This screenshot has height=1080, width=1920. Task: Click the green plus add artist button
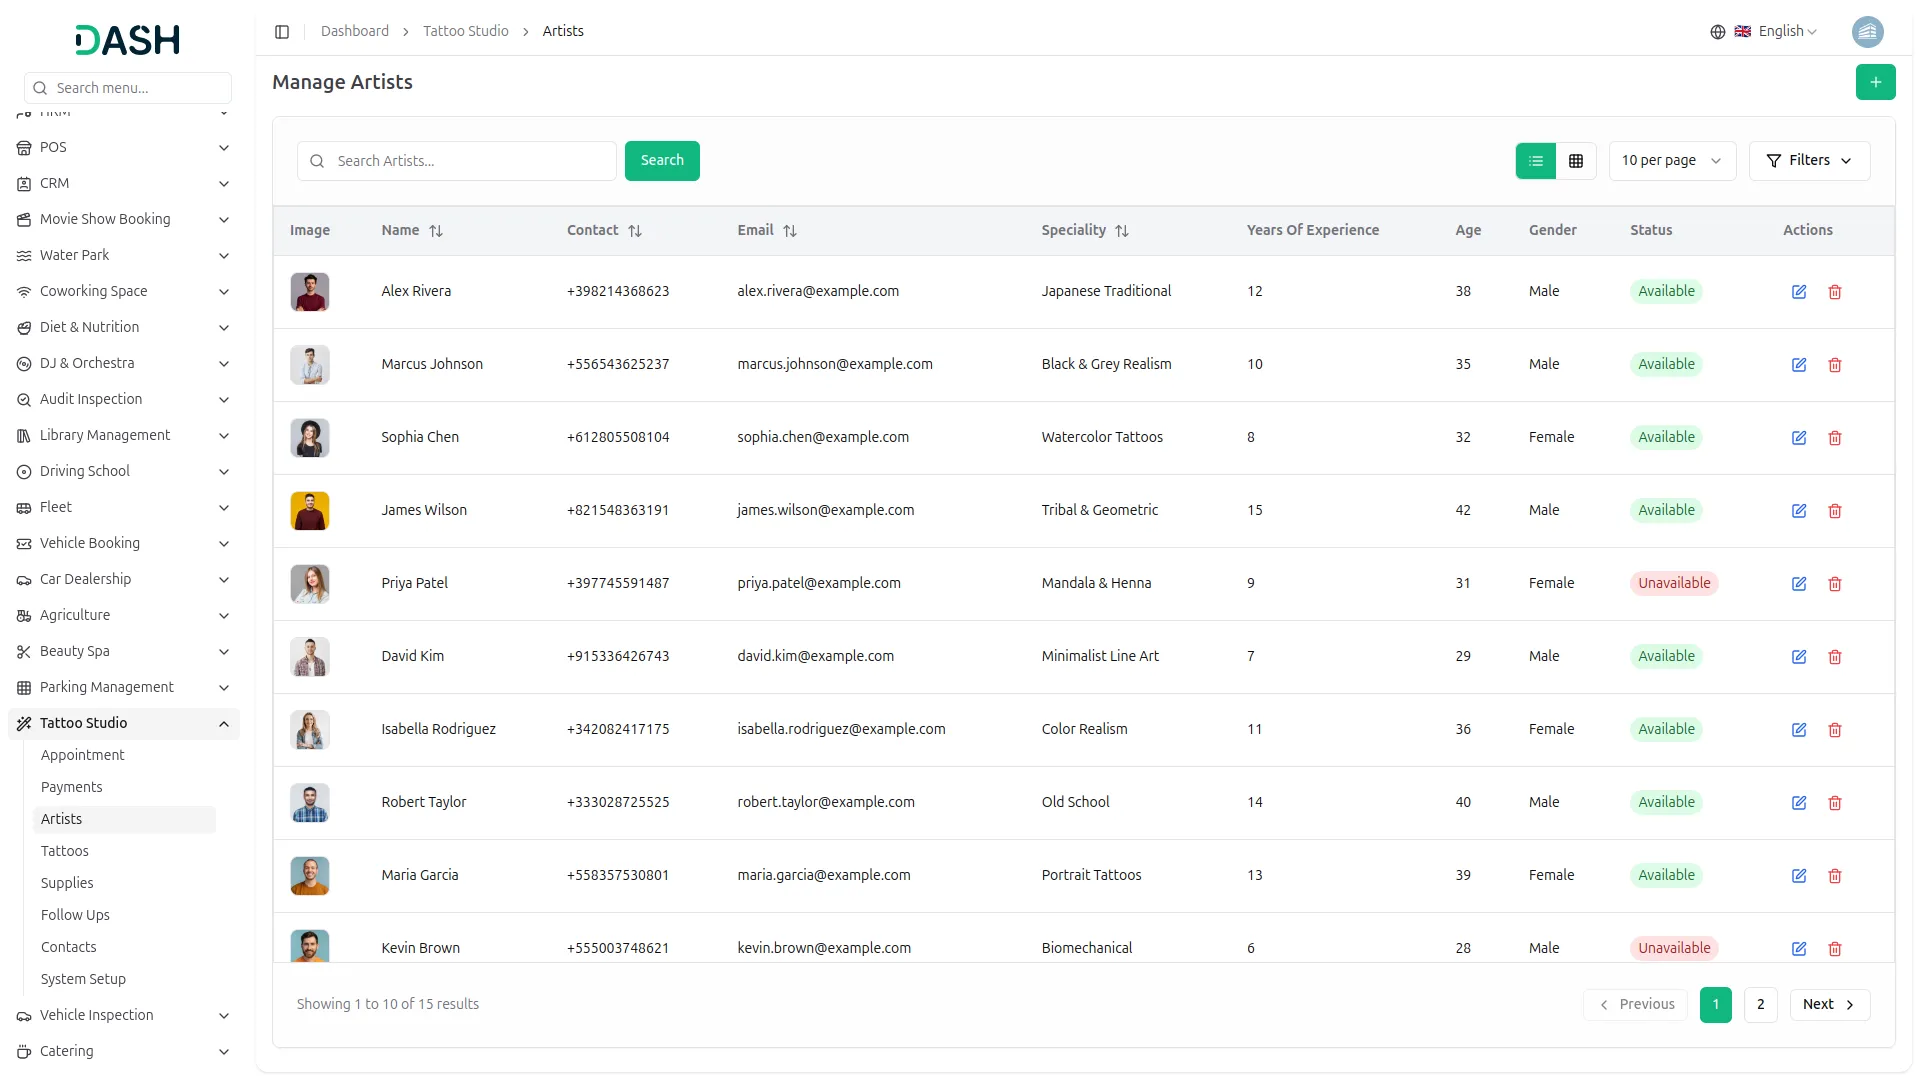(1875, 82)
